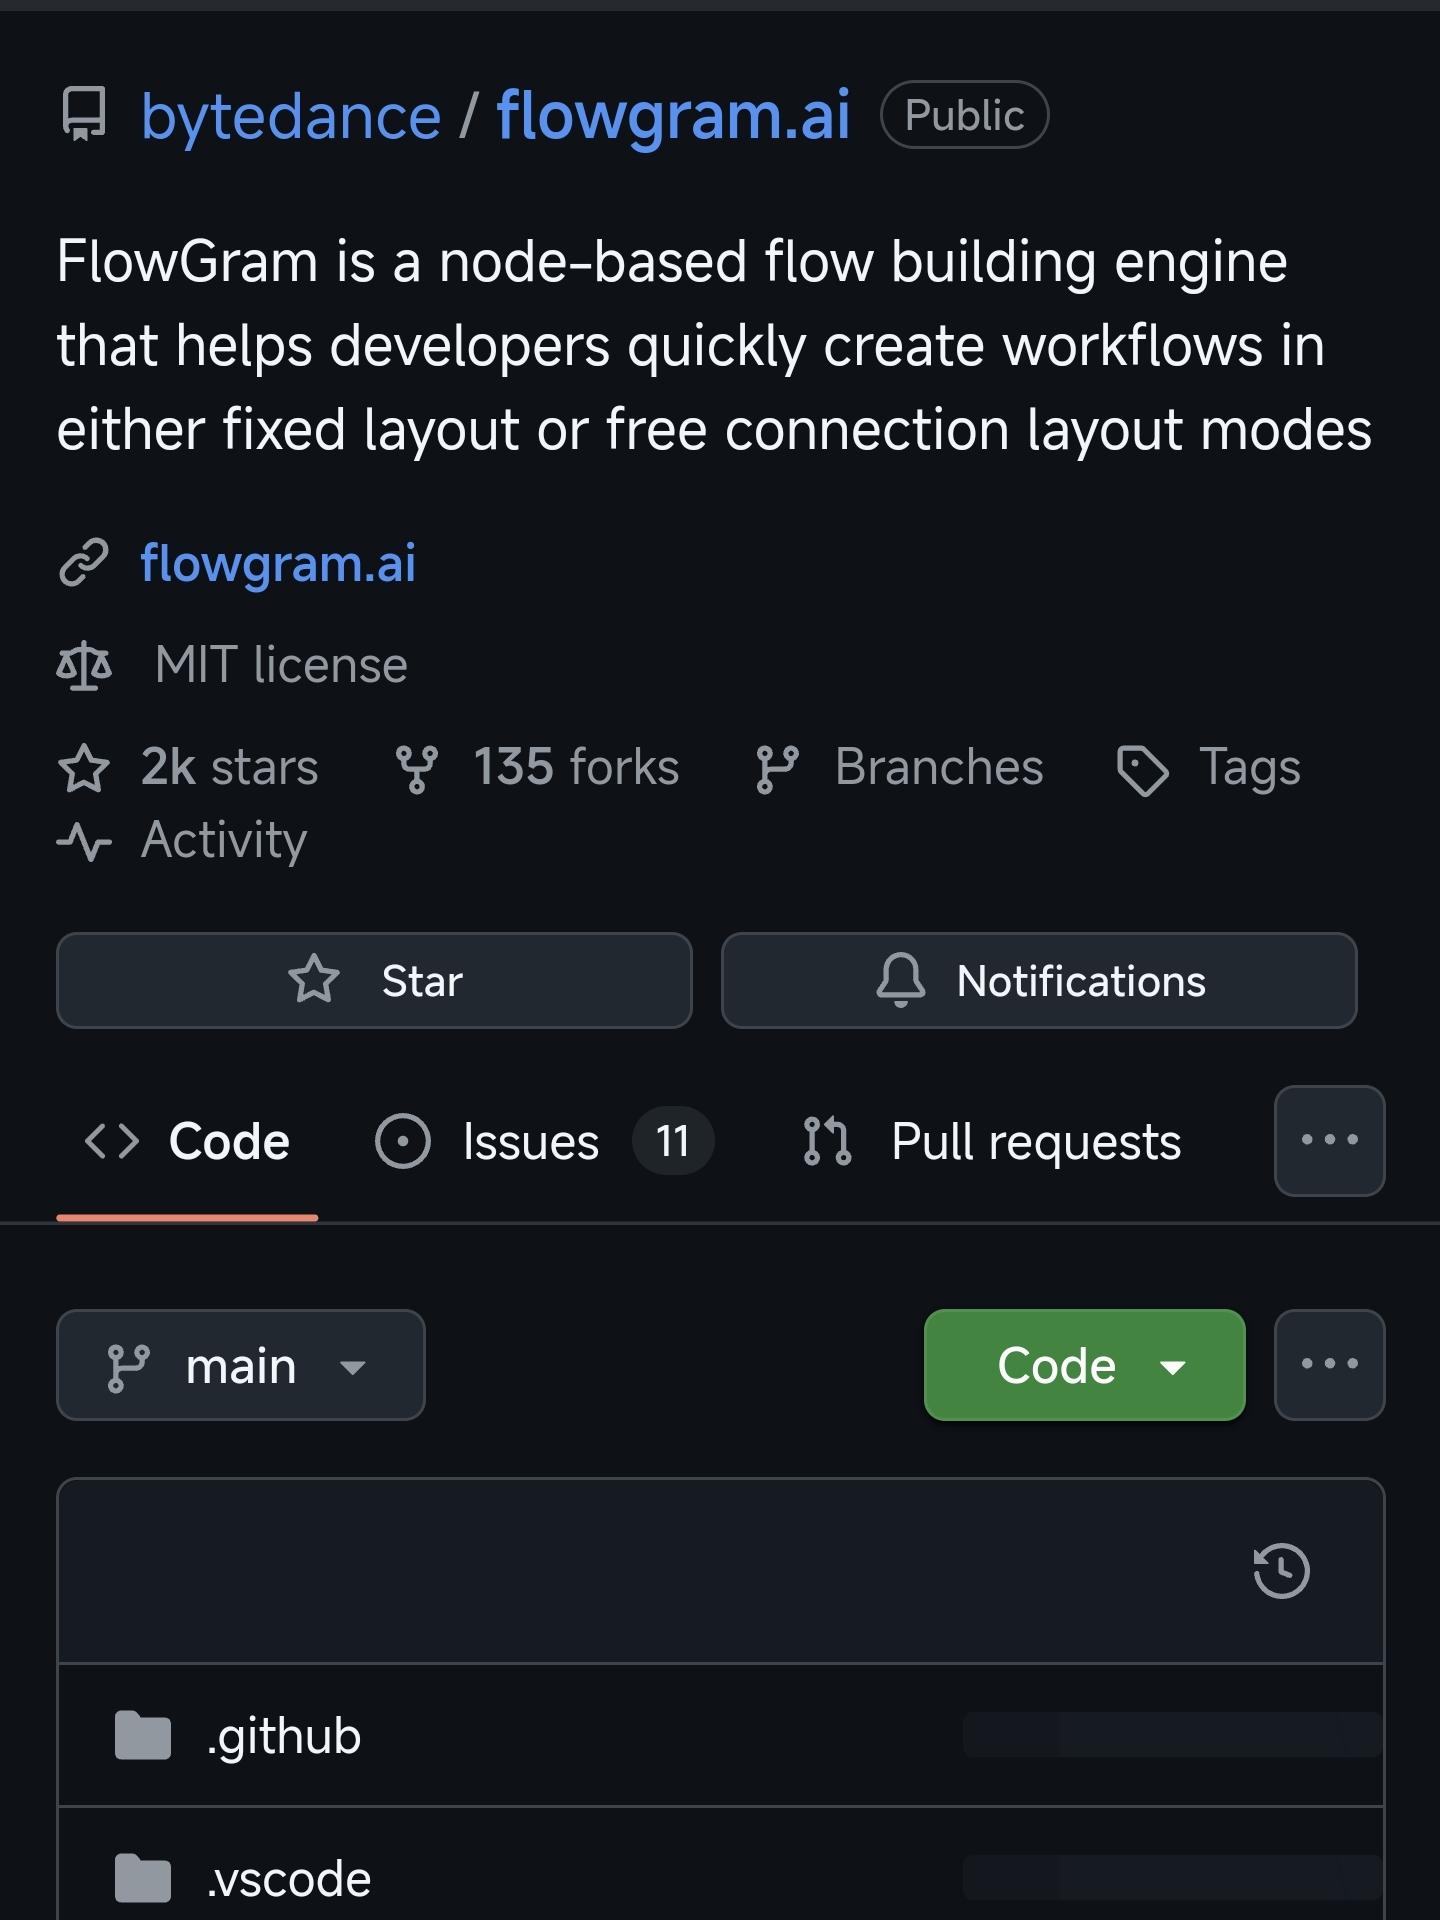Expand the main branch selector
This screenshot has height=1920, width=1440.
[241, 1365]
